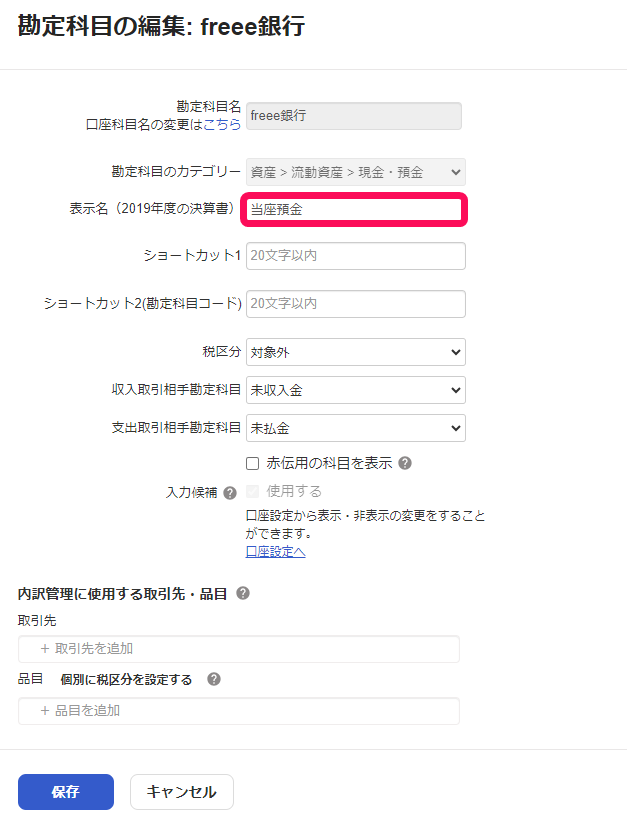Click the 保存 button
The image size is (627, 821).
coord(66,792)
